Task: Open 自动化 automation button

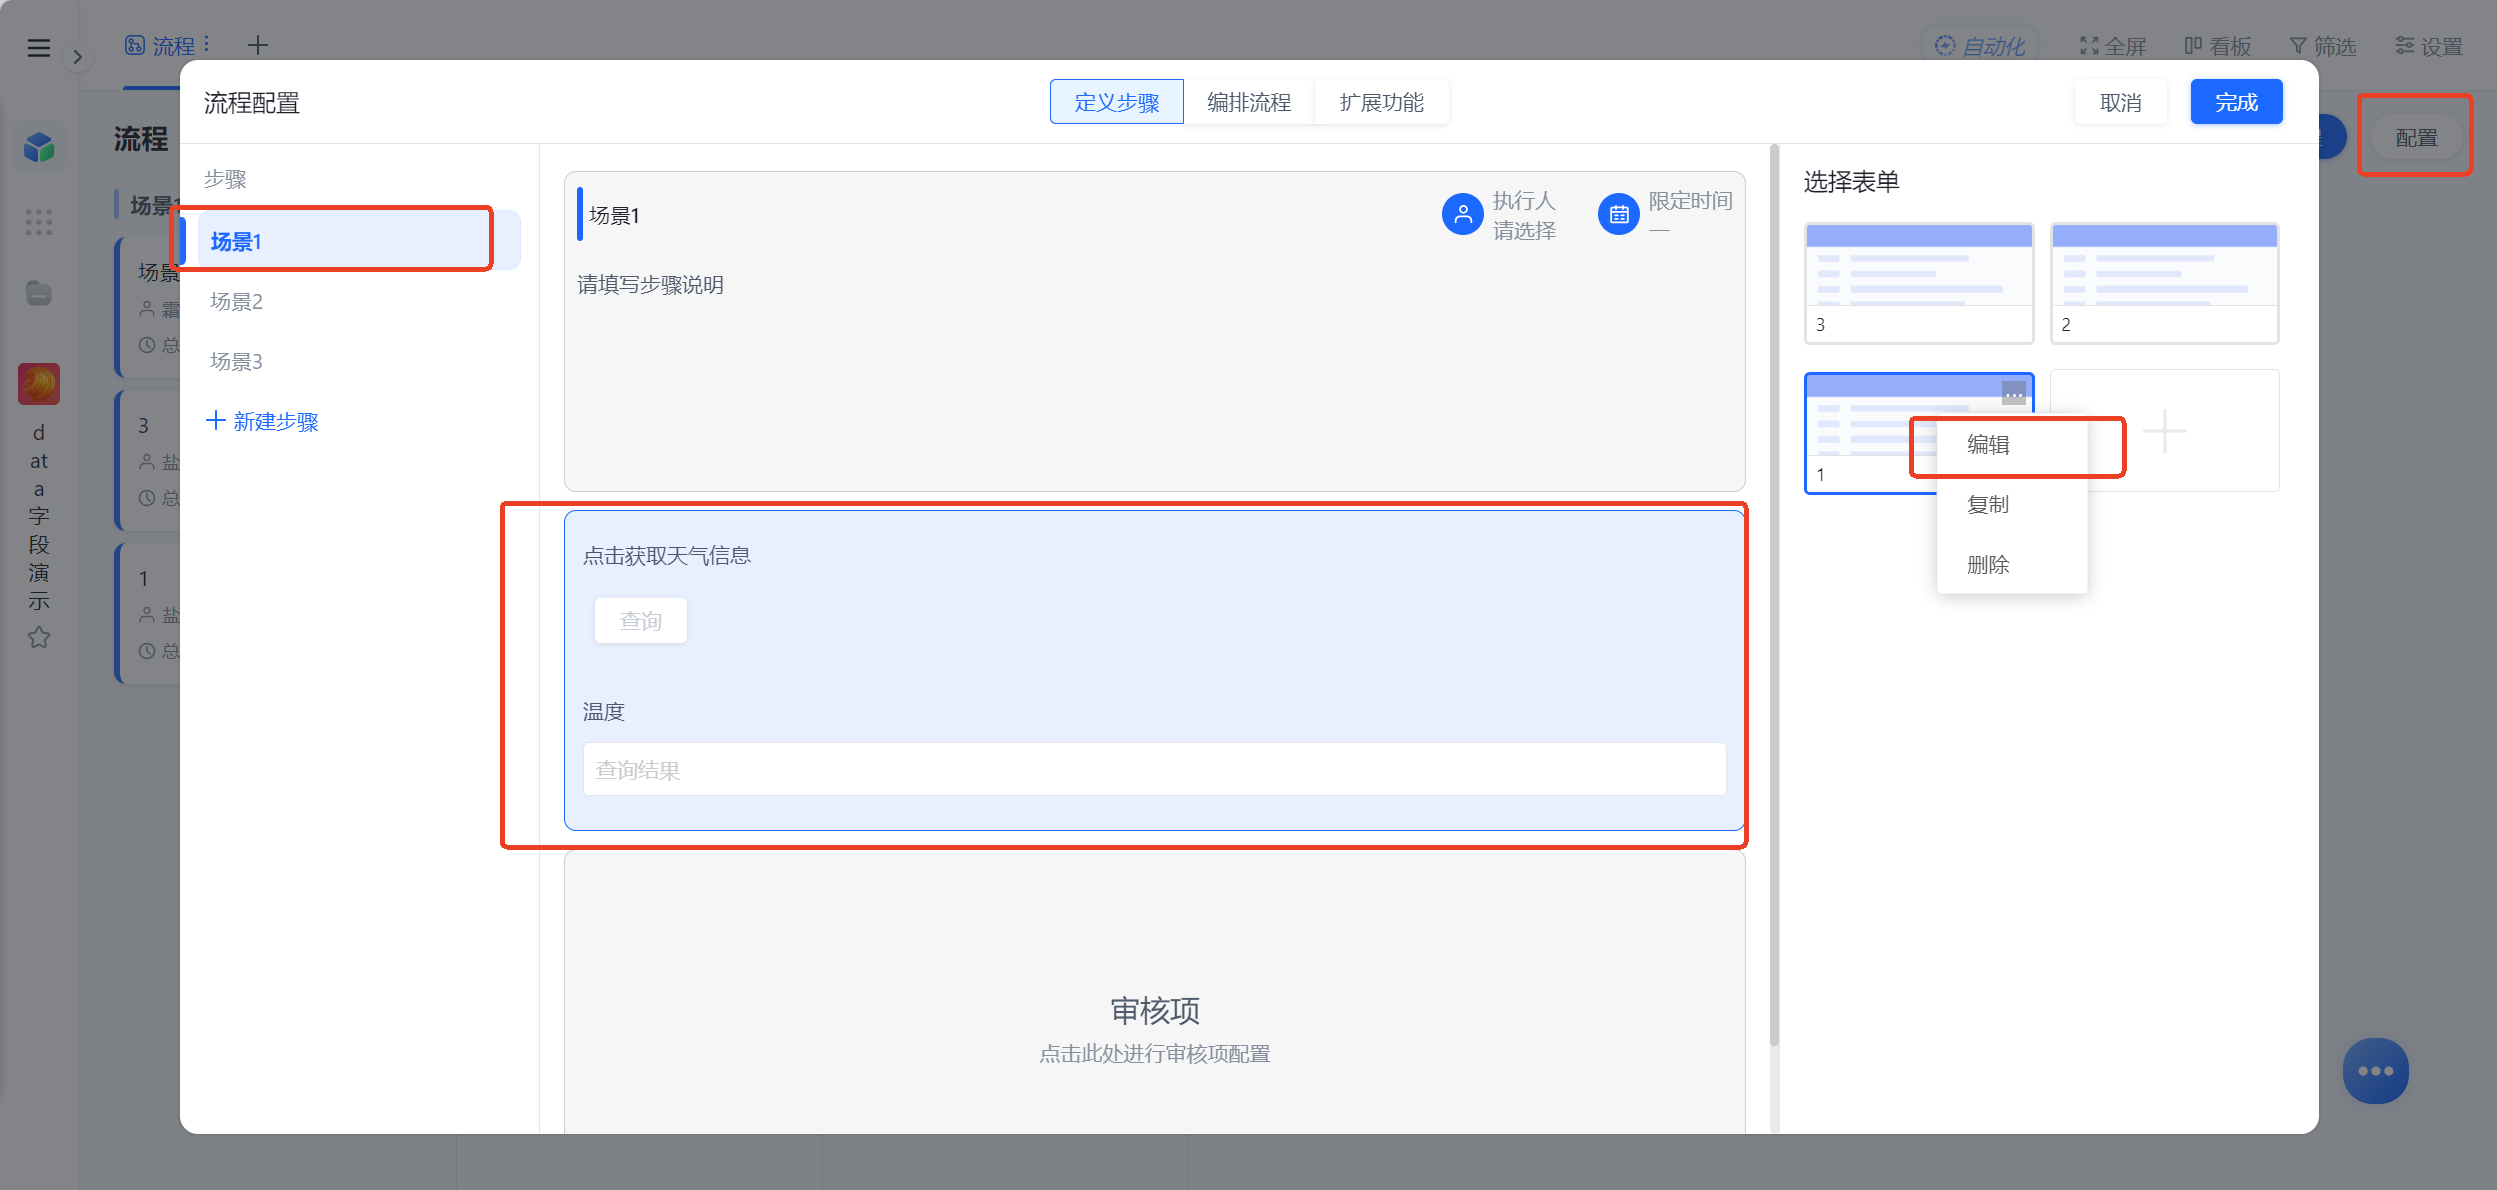Action: (x=1979, y=46)
